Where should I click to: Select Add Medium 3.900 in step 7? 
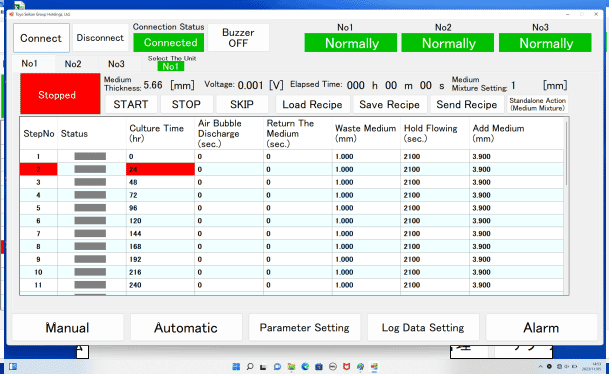[516, 234]
